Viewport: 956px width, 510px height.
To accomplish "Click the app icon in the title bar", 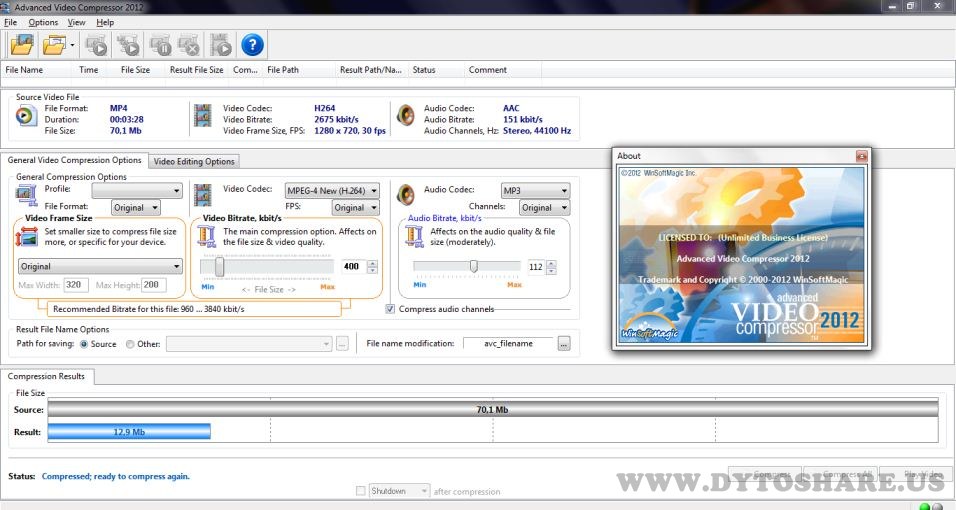I will pyautogui.click(x=5, y=7).
